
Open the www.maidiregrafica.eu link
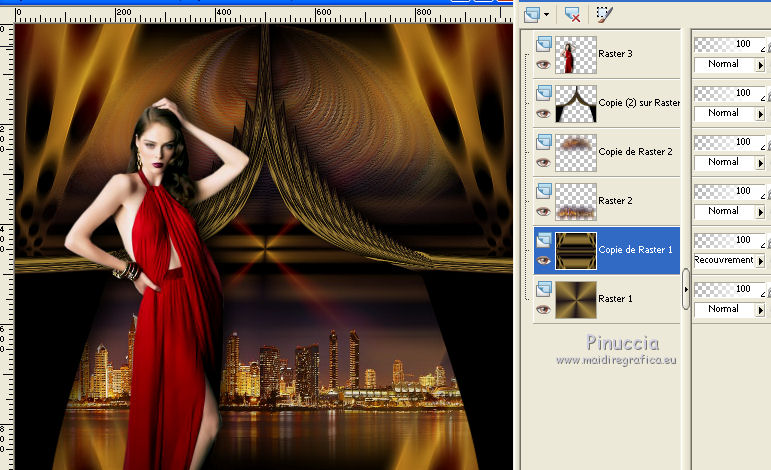click(x=615, y=359)
